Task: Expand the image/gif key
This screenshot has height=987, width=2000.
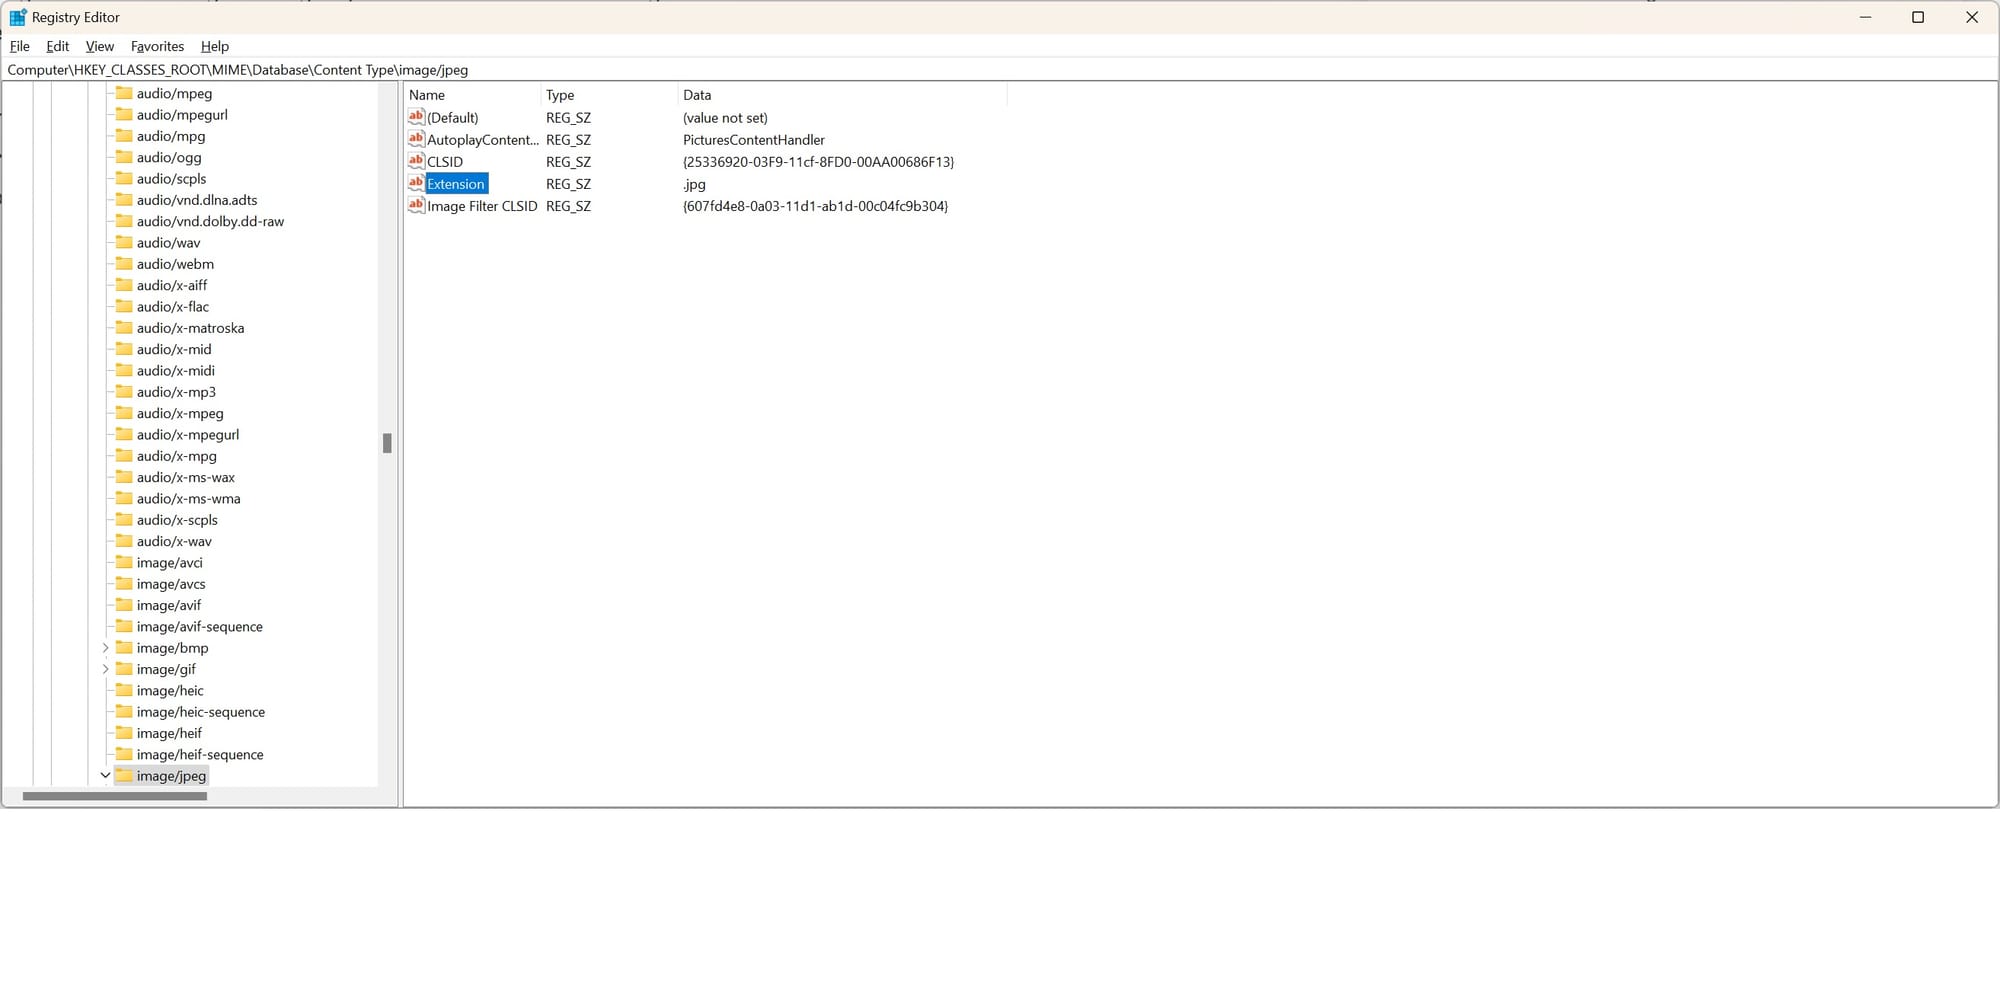Action: coord(106,668)
